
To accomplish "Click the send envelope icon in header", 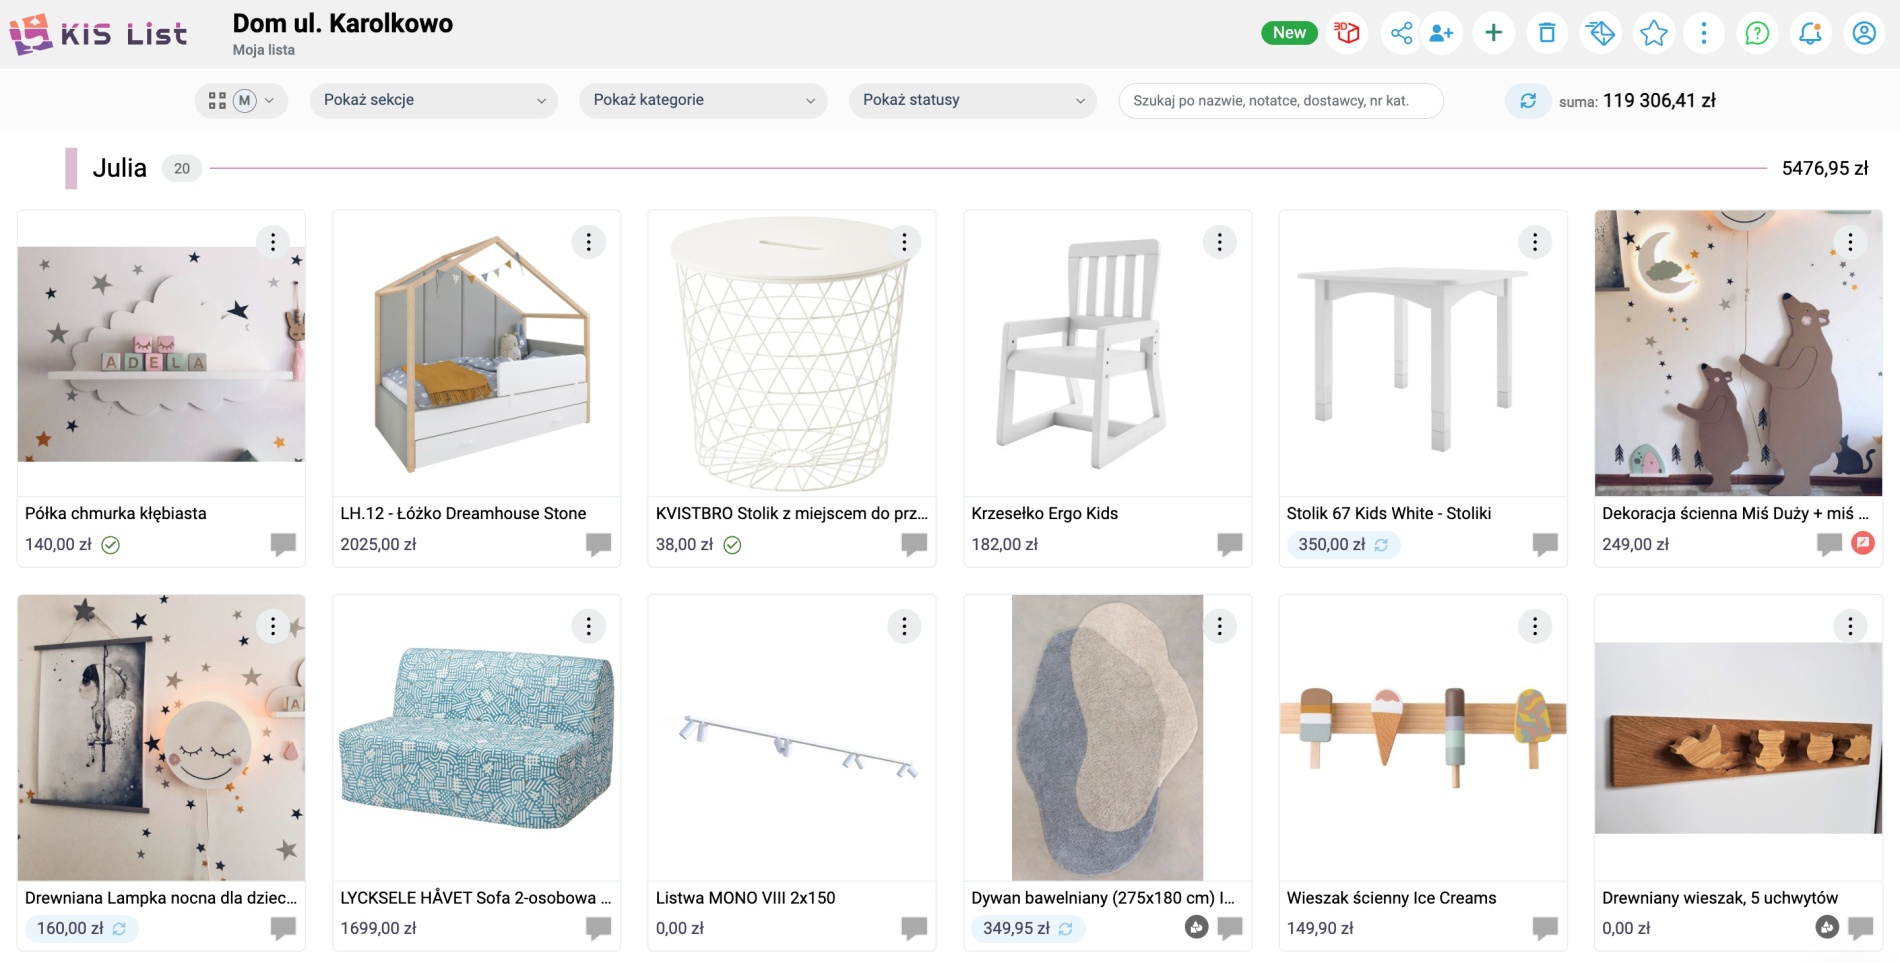I will click(1600, 33).
